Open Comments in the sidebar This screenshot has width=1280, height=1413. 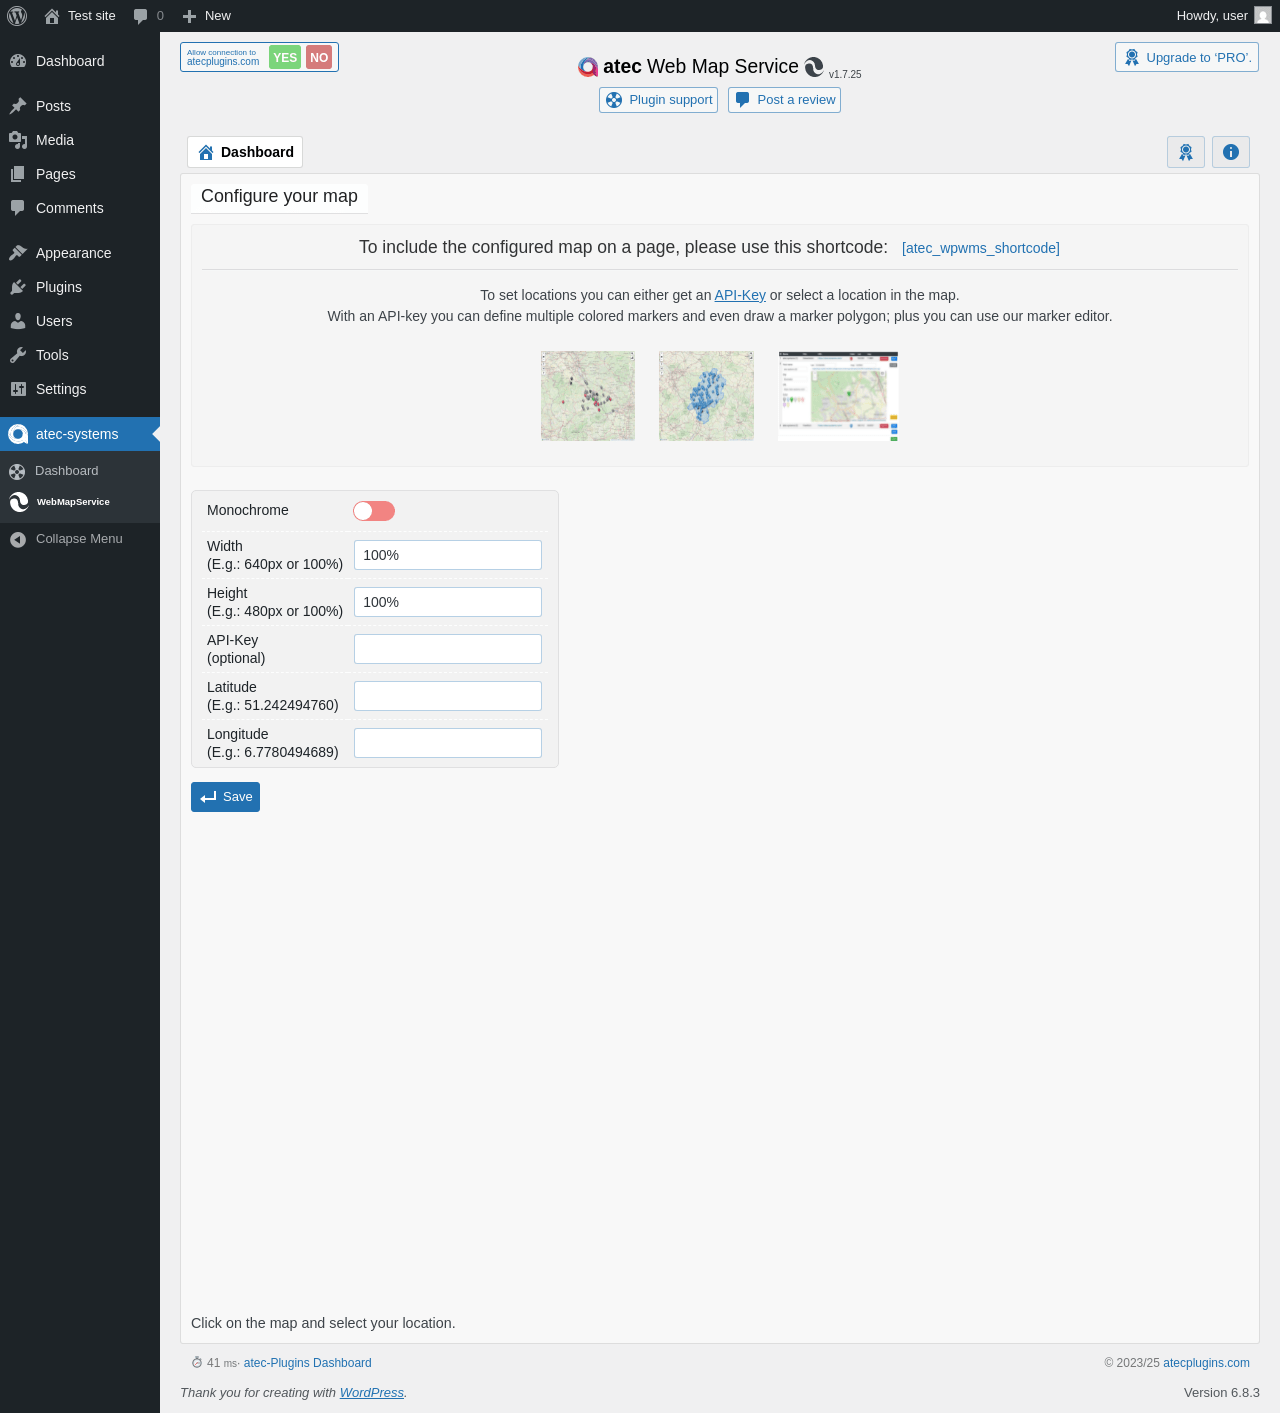pyautogui.click(x=80, y=208)
